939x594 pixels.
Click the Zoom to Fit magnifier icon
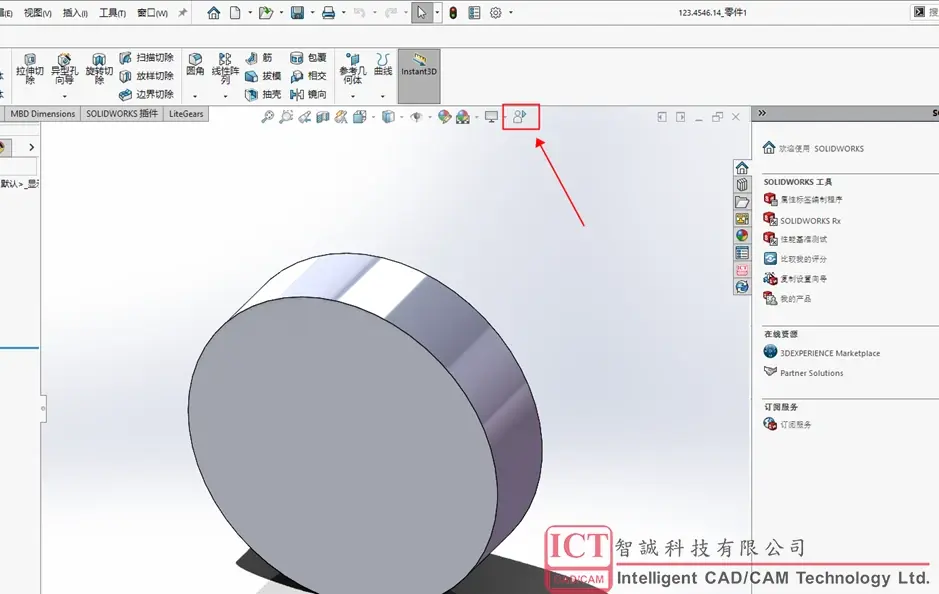(x=268, y=117)
